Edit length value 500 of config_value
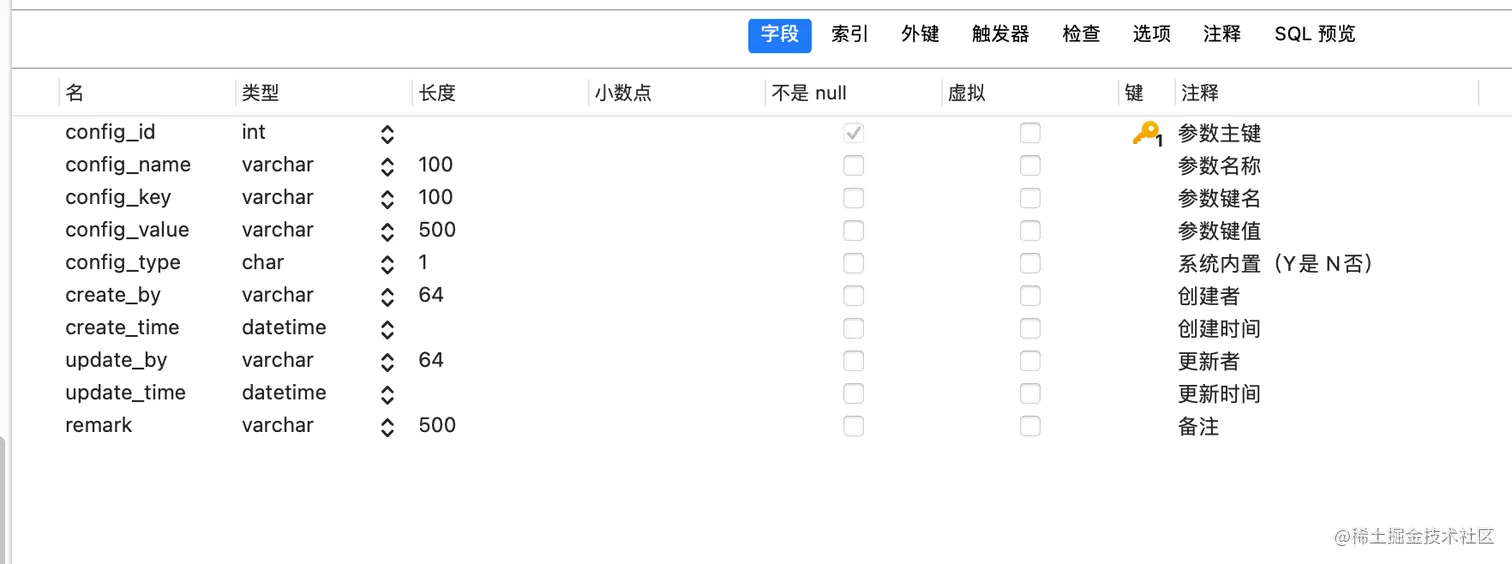 (437, 230)
